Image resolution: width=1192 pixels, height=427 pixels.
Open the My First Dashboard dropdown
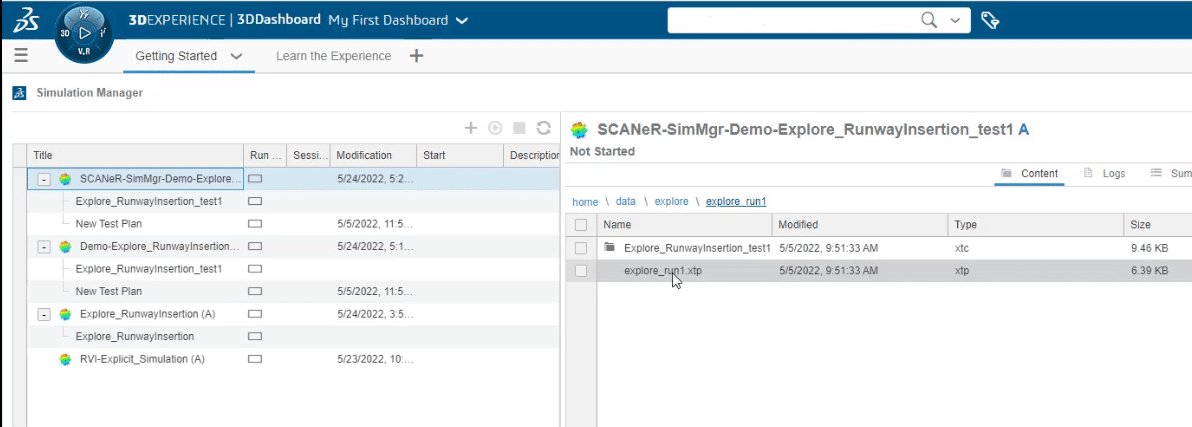coord(461,21)
